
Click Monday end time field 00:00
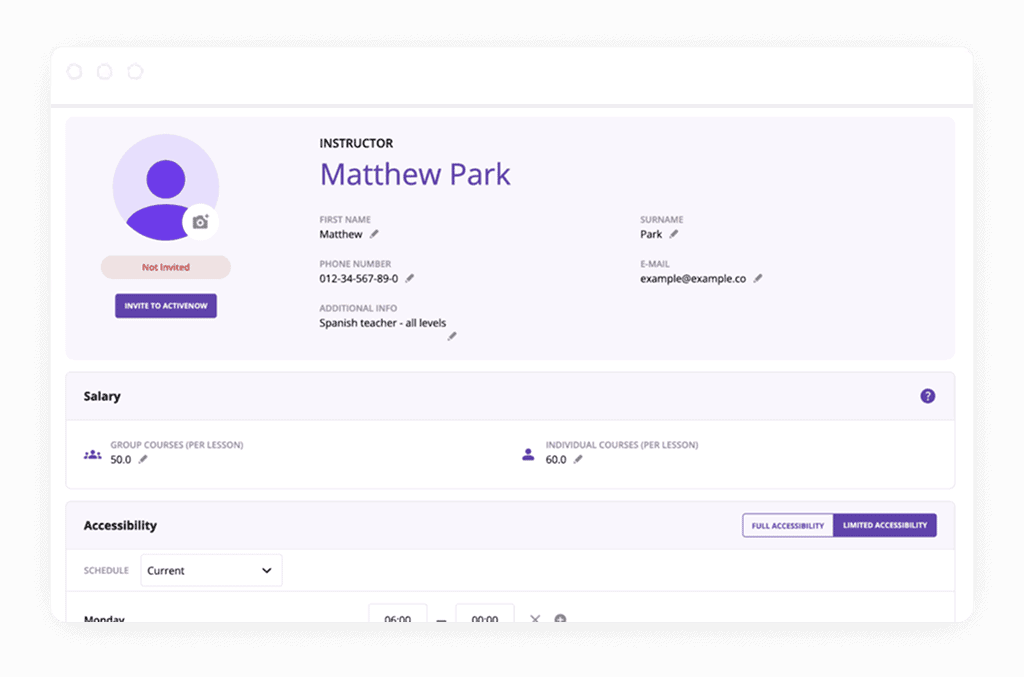click(x=485, y=617)
